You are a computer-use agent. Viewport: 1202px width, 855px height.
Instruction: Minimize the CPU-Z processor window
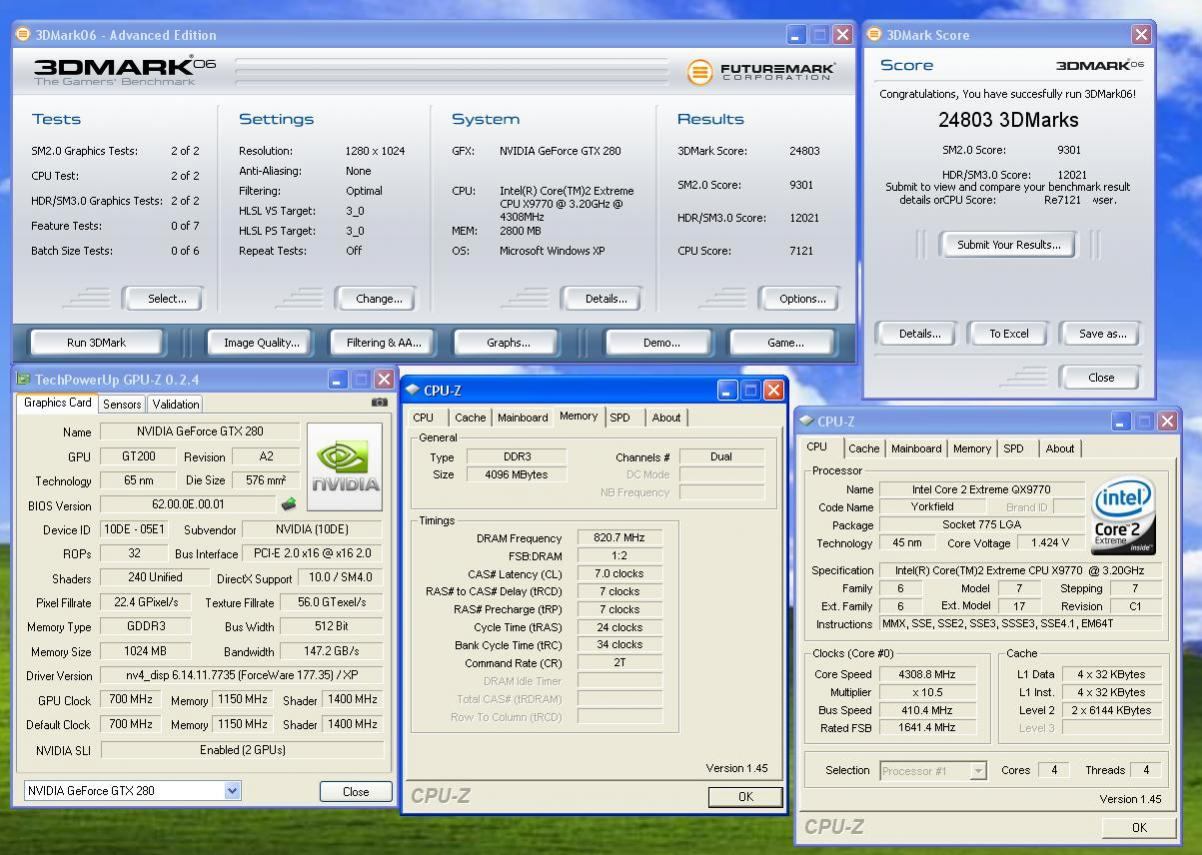1123,421
